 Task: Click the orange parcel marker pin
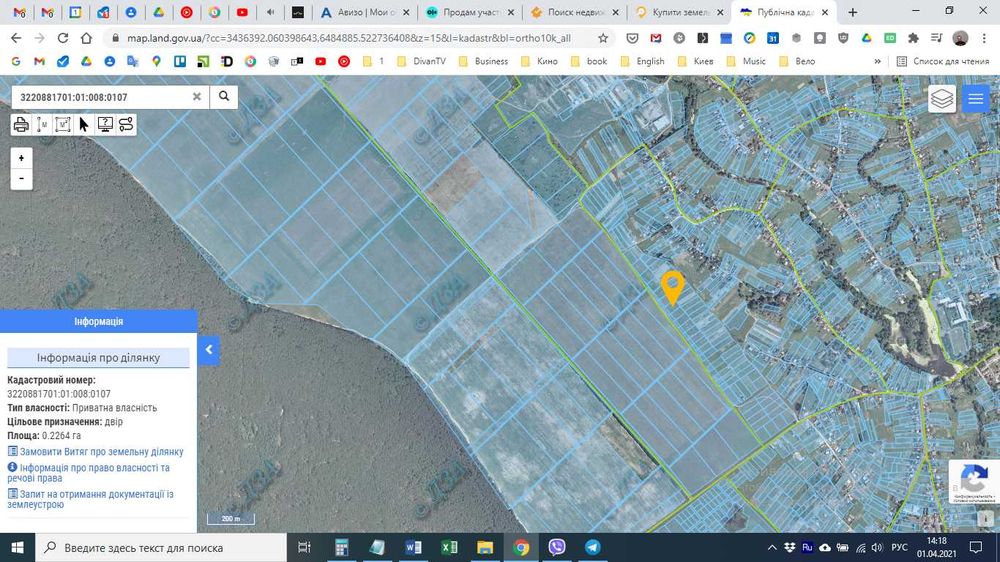pos(672,286)
